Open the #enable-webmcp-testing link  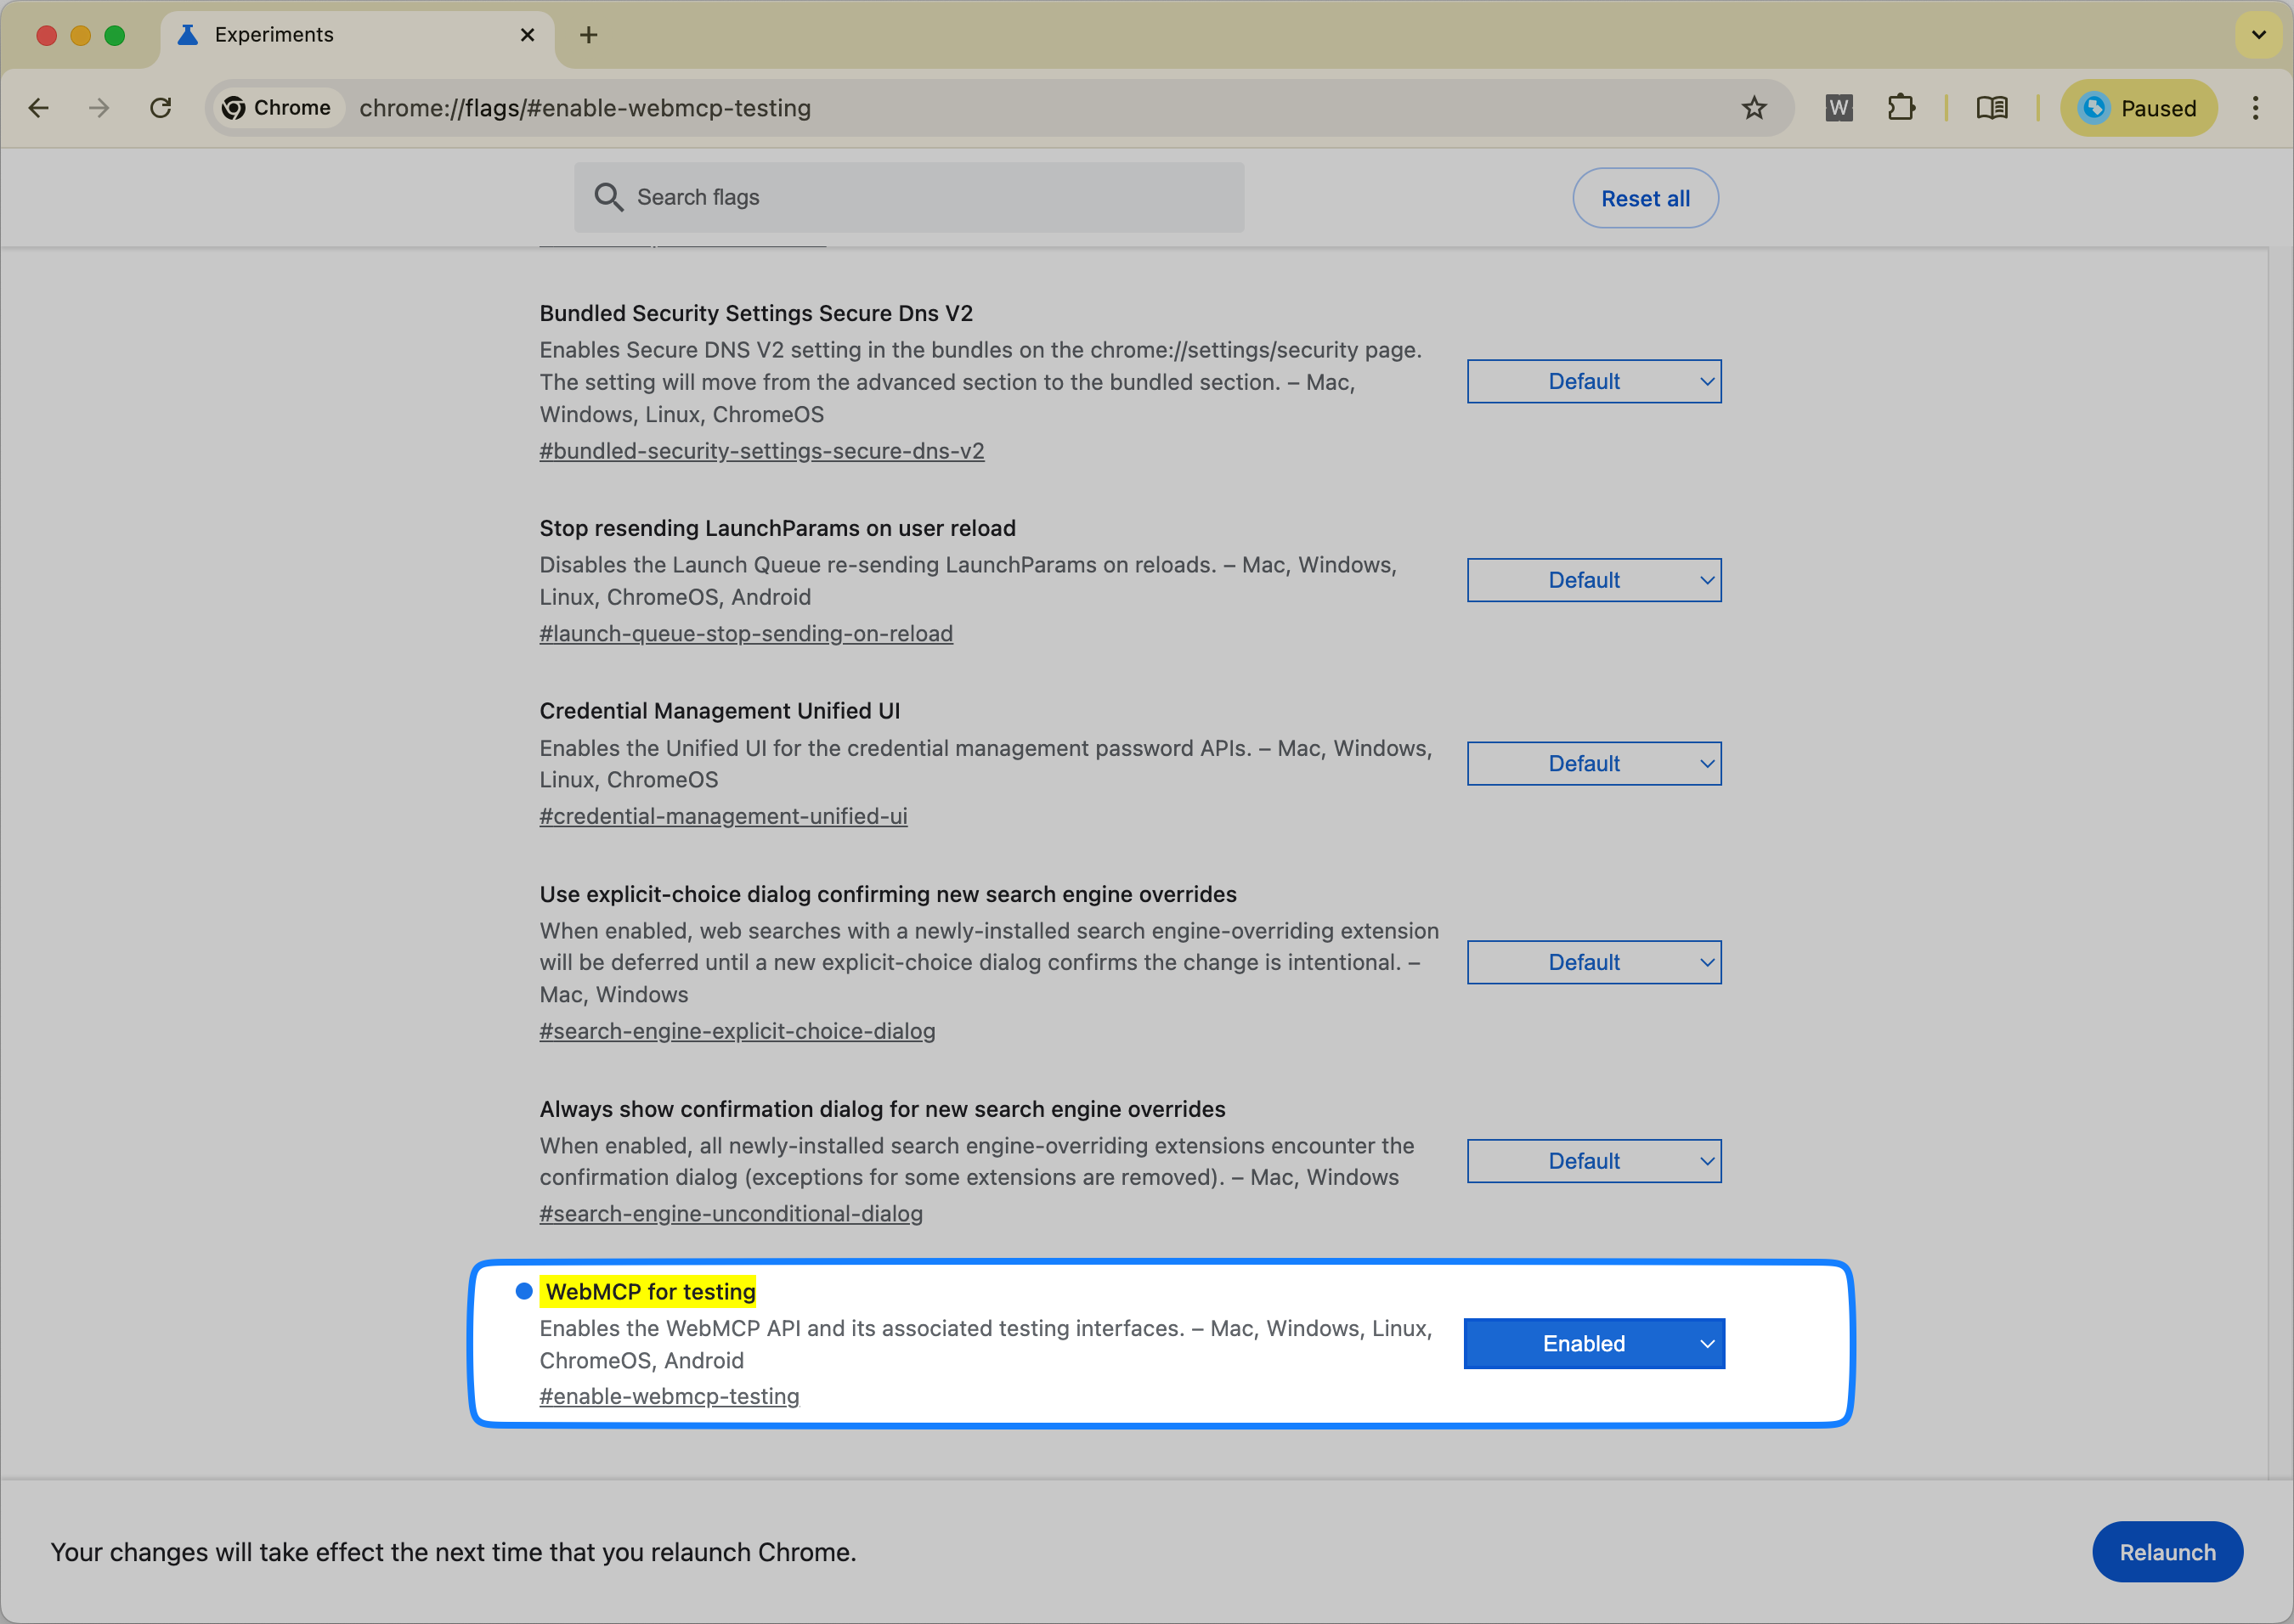[669, 1396]
